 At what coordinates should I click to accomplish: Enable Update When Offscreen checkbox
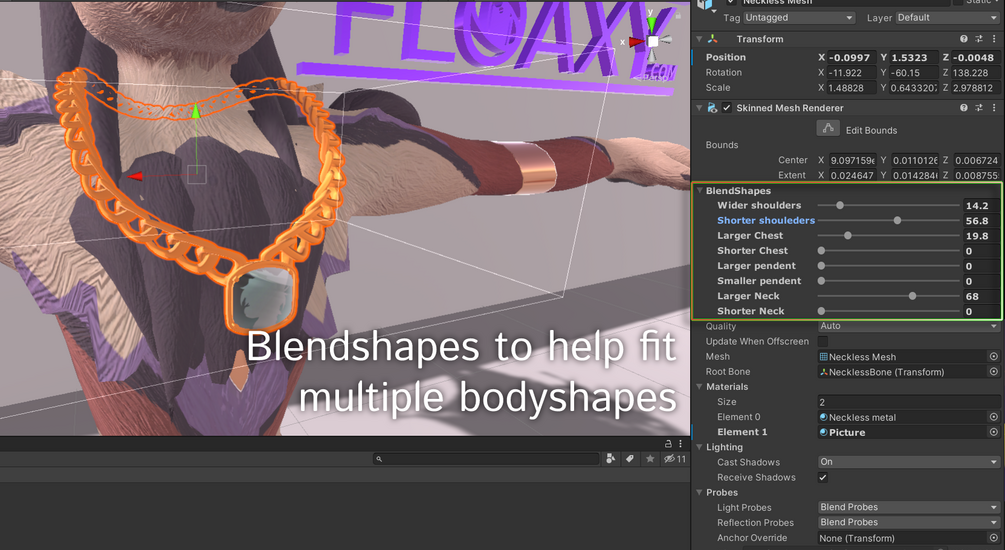tap(823, 341)
